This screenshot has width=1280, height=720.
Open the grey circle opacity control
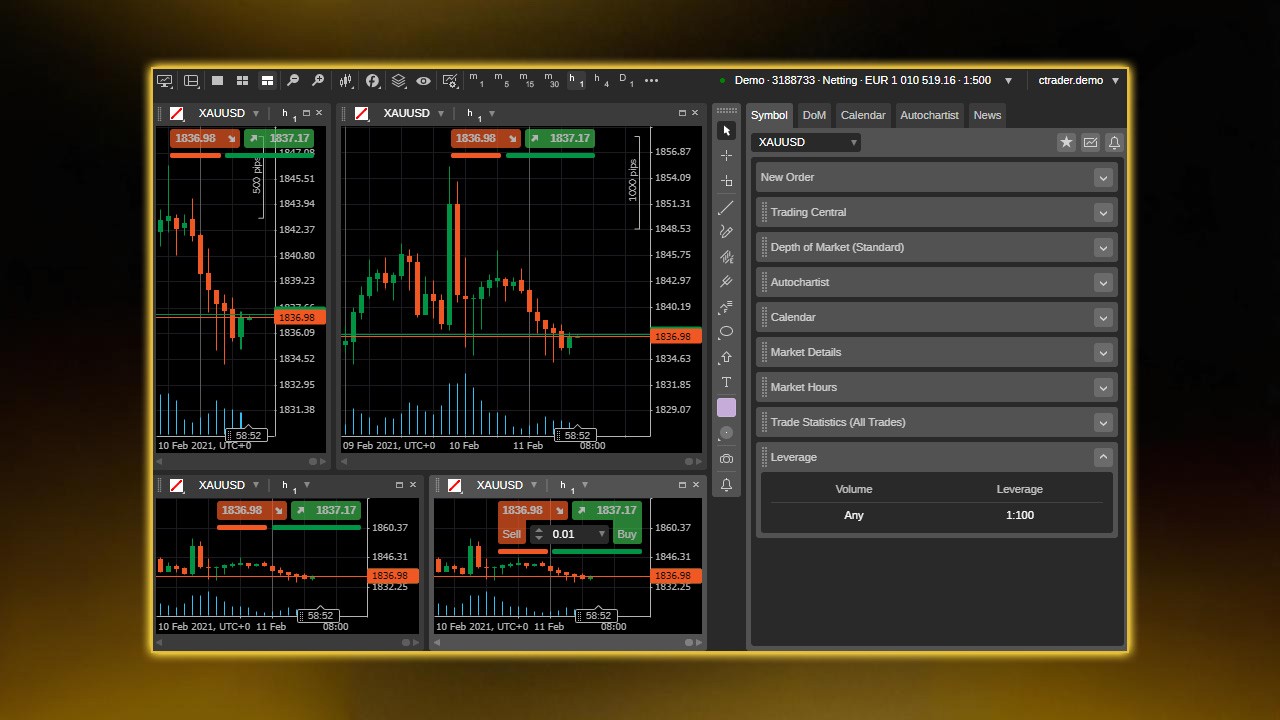pos(727,433)
